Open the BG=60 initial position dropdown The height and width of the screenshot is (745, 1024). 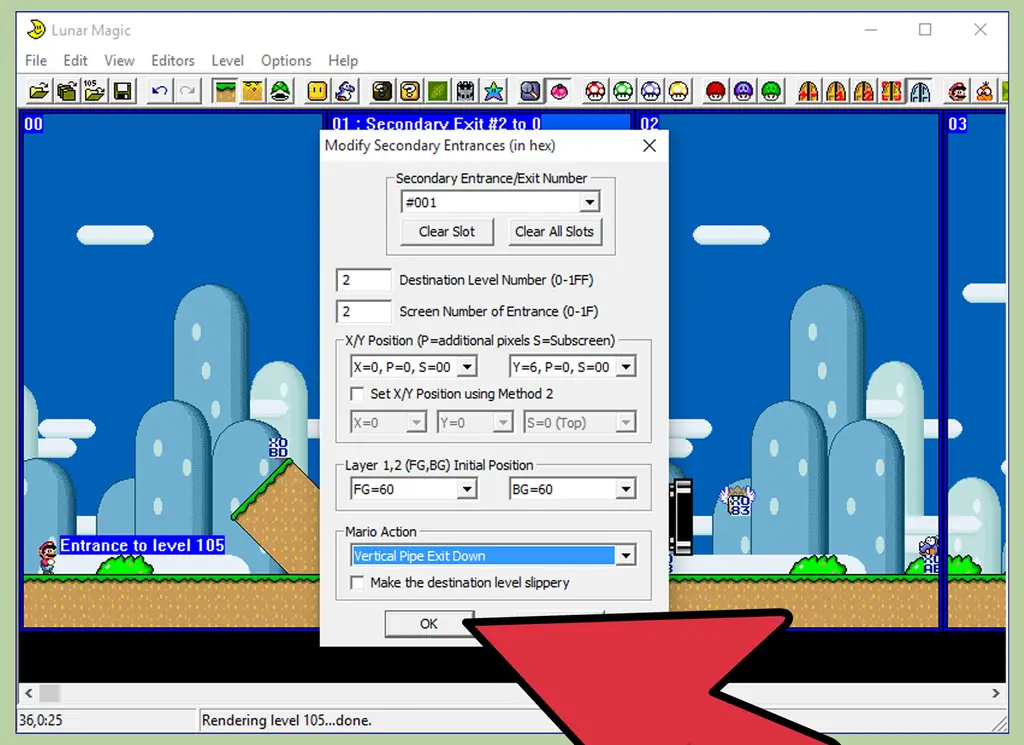pyautogui.click(x=626, y=489)
